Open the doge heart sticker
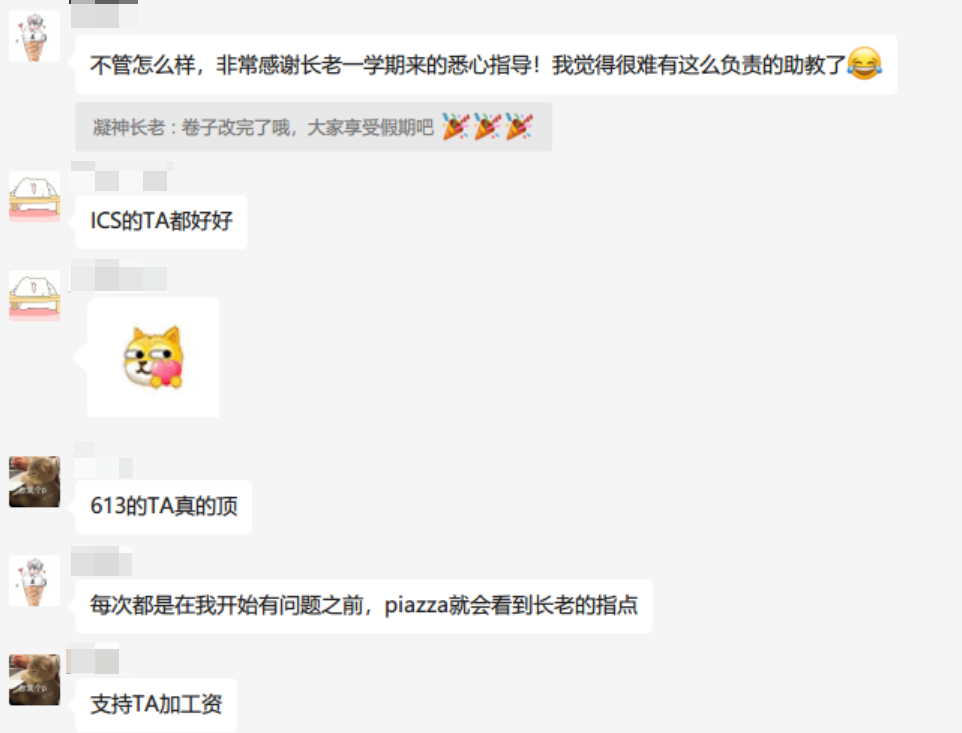Viewport: 962px width, 733px height. click(153, 357)
